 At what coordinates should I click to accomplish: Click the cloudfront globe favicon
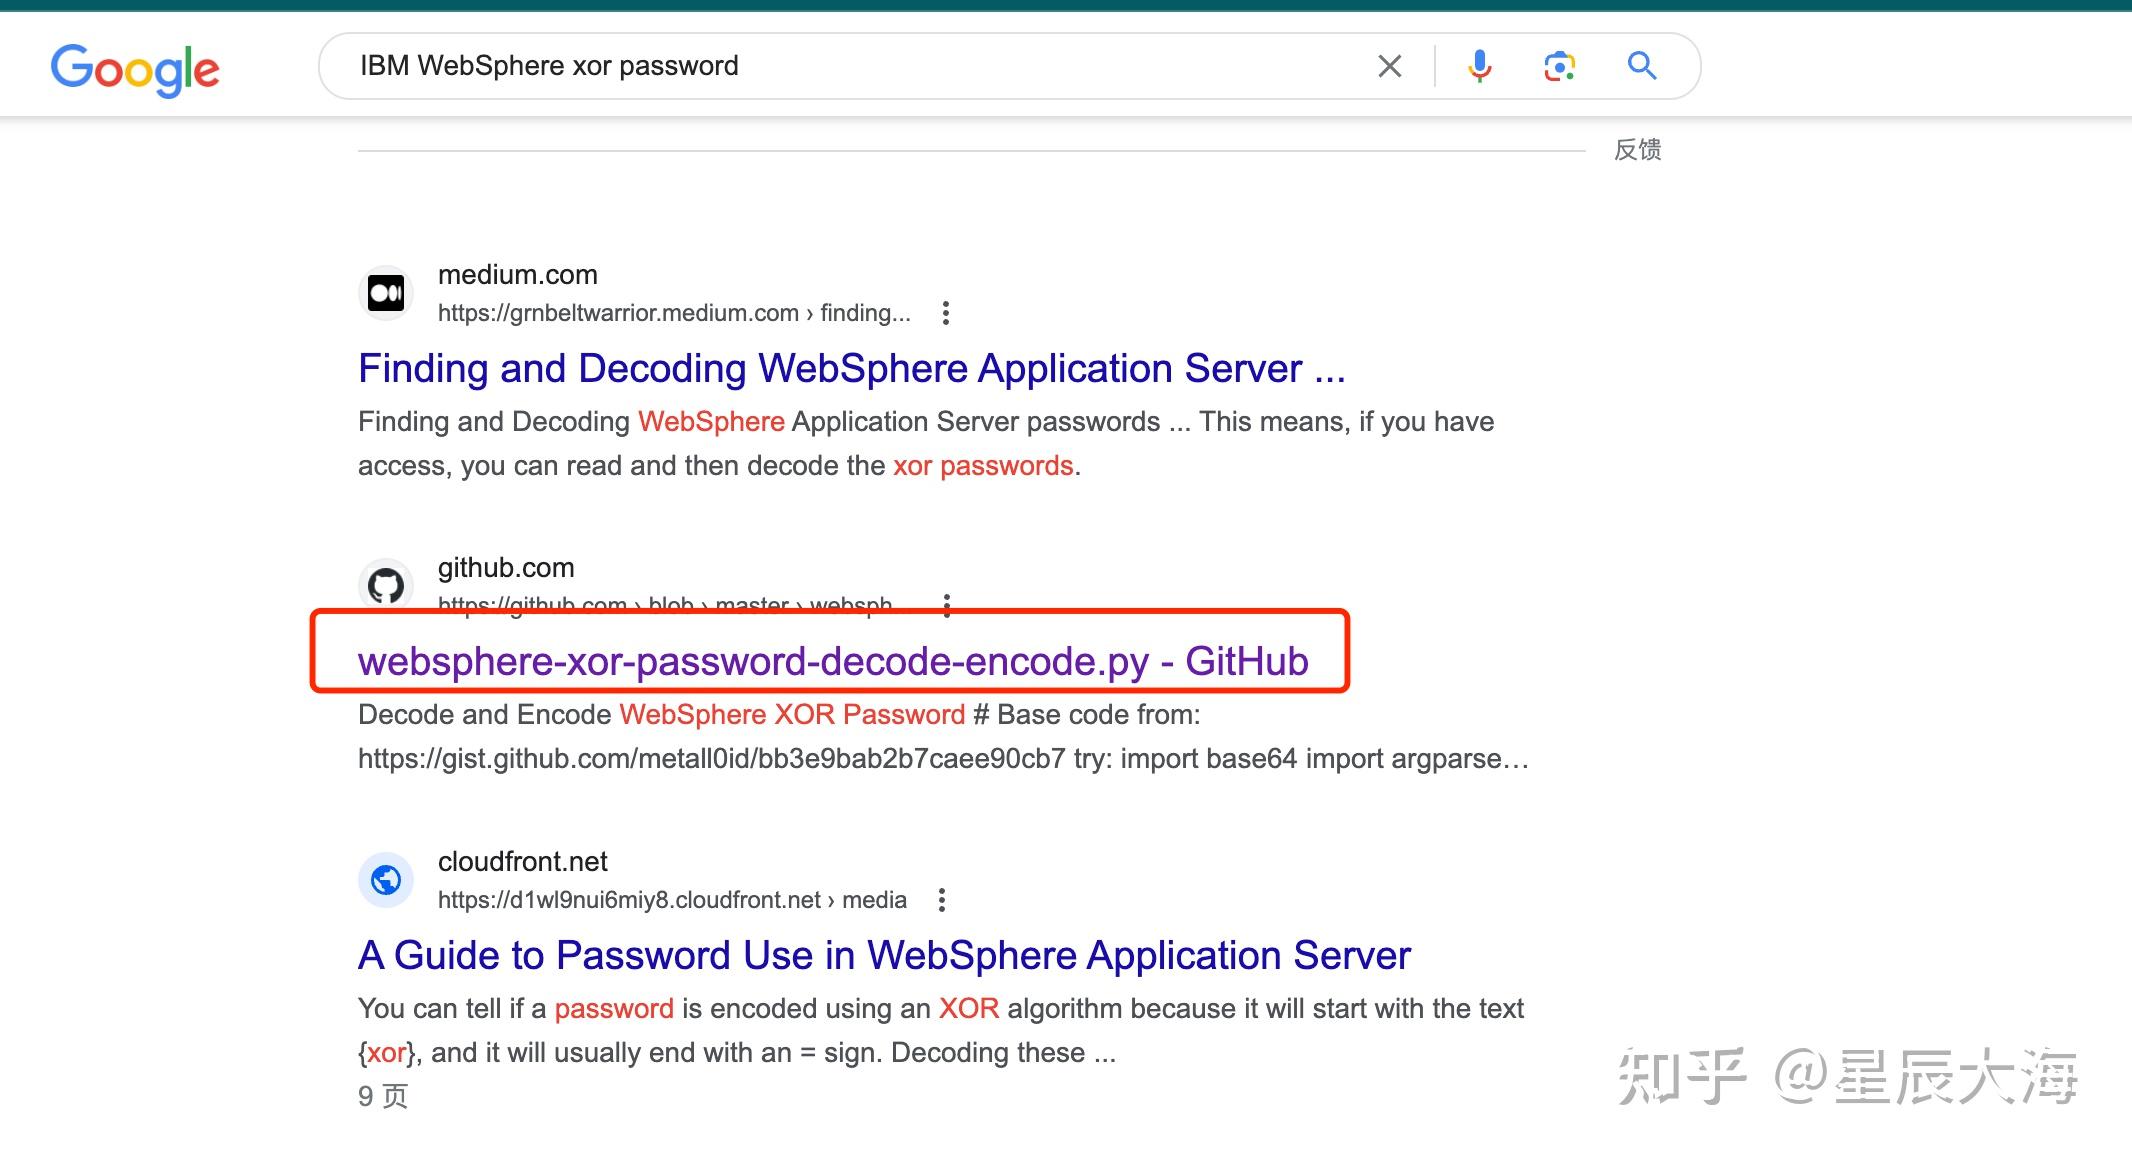point(386,880)
